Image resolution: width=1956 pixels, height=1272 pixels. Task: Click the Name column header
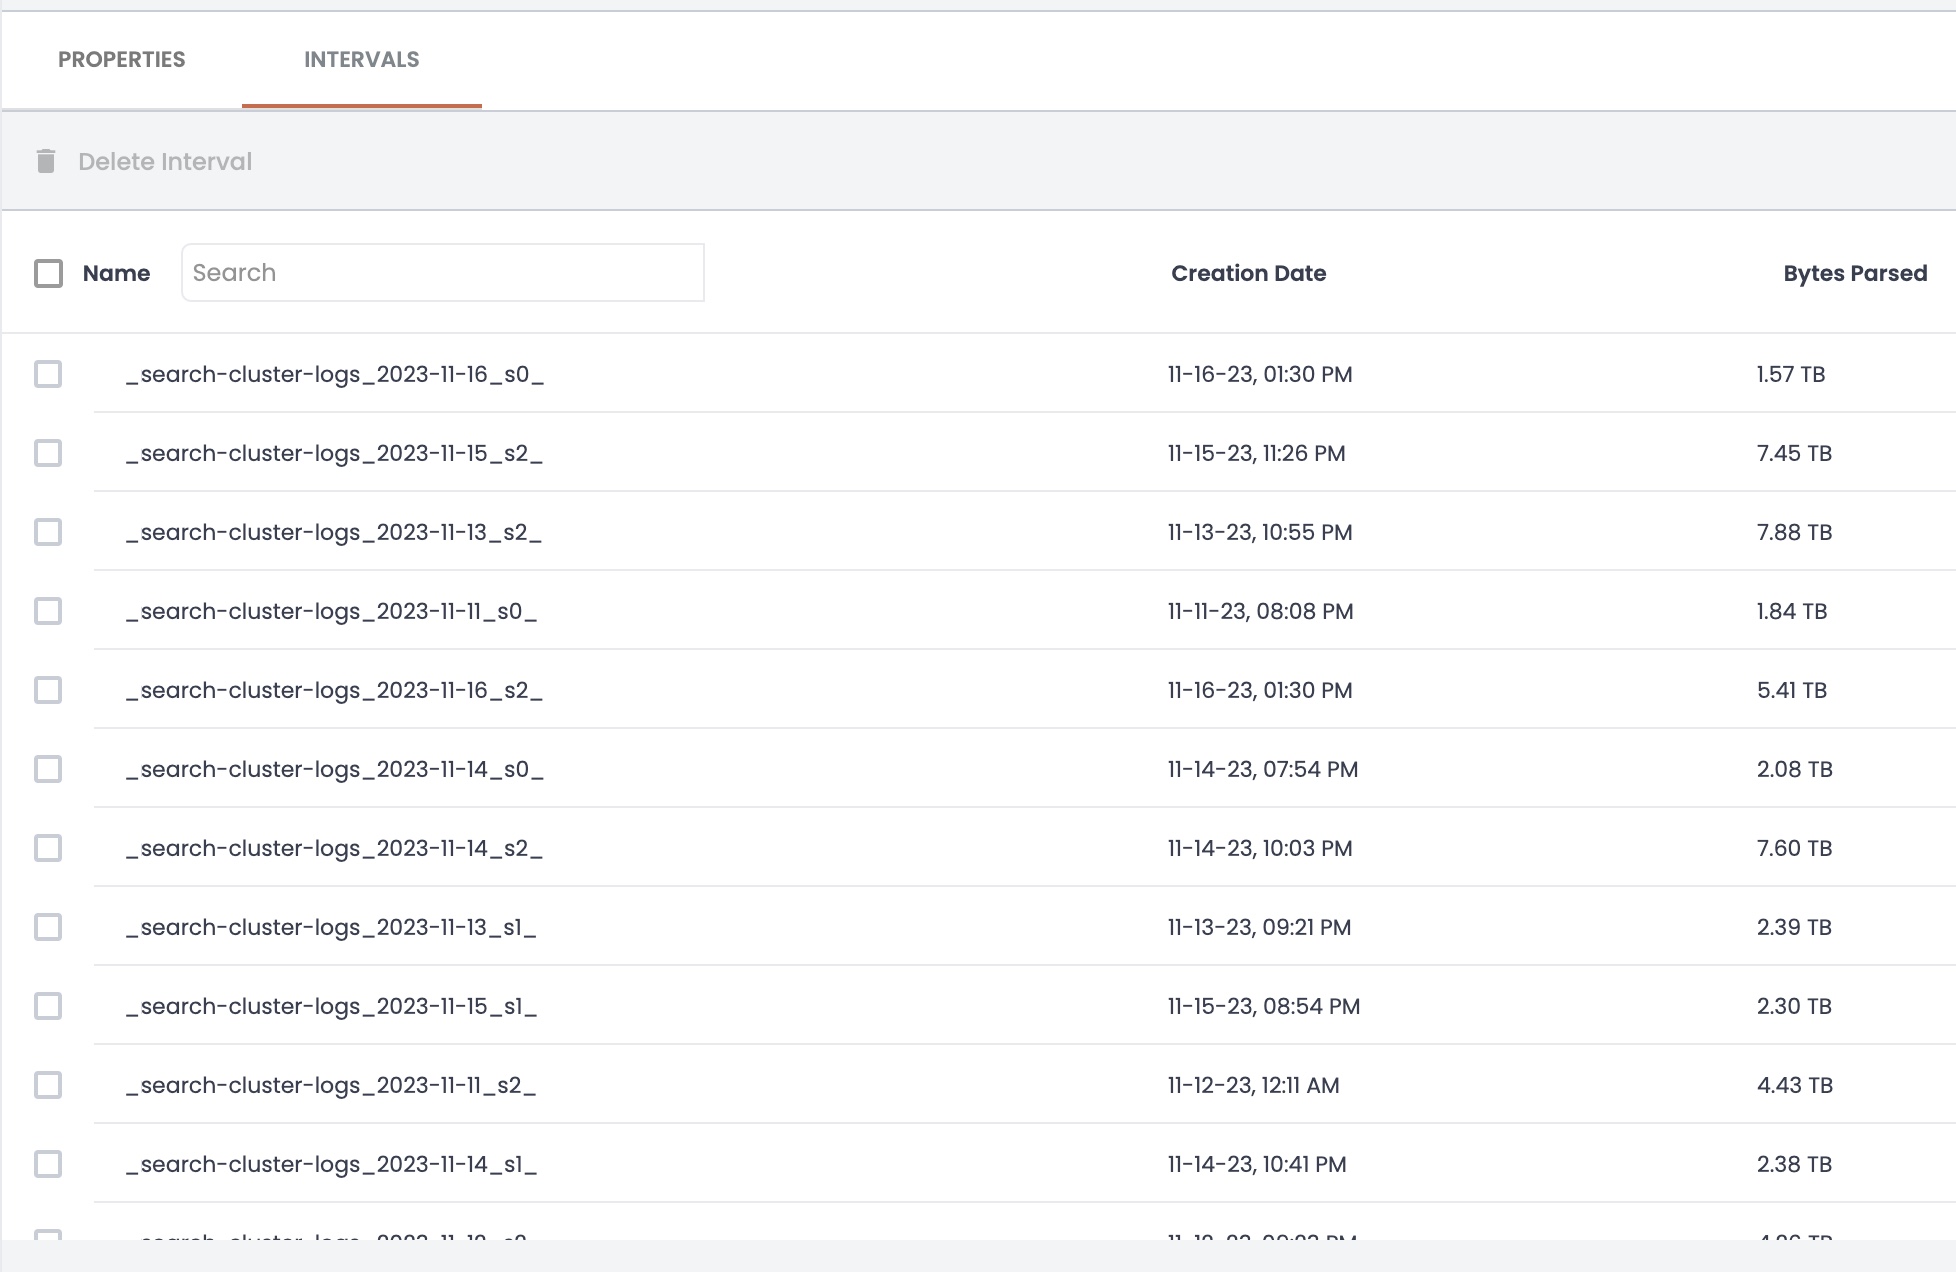116,273
